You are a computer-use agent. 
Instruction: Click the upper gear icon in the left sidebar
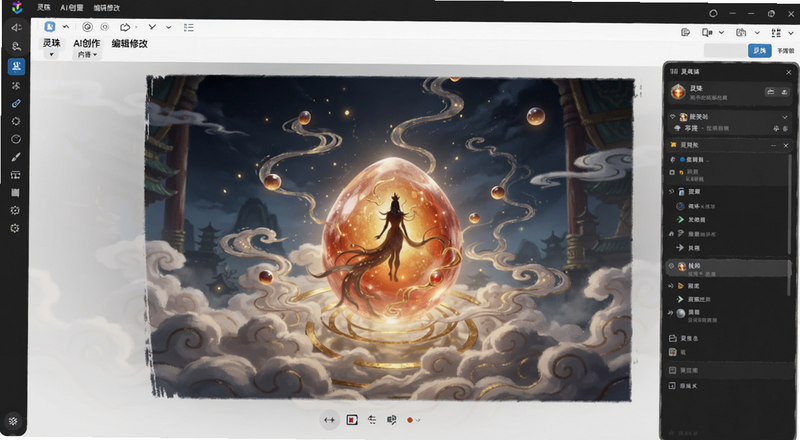point(15,210)
